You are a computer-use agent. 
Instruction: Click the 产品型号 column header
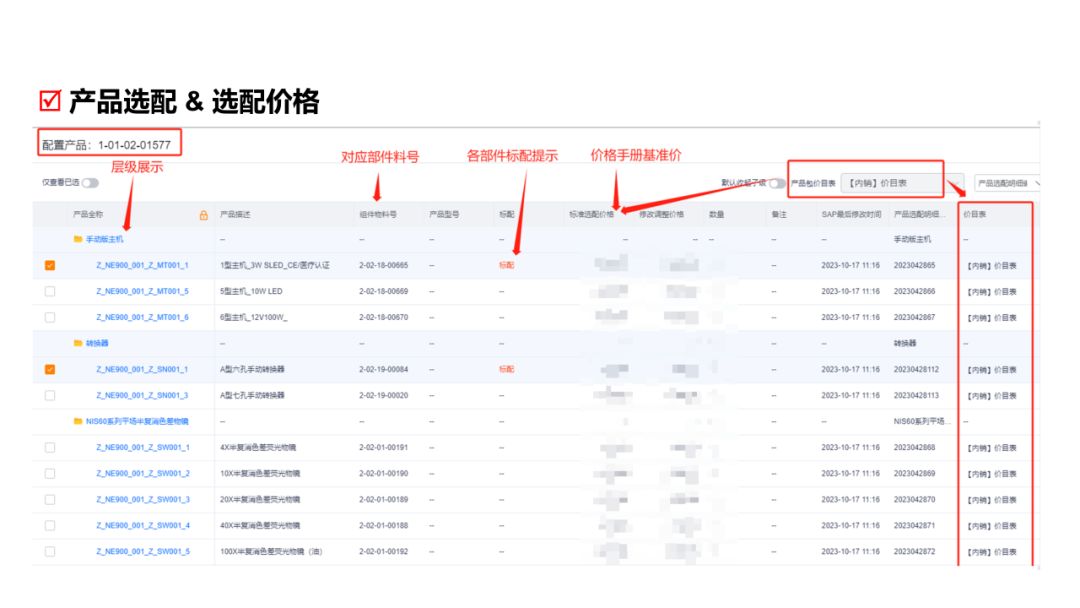click(444, 215)
